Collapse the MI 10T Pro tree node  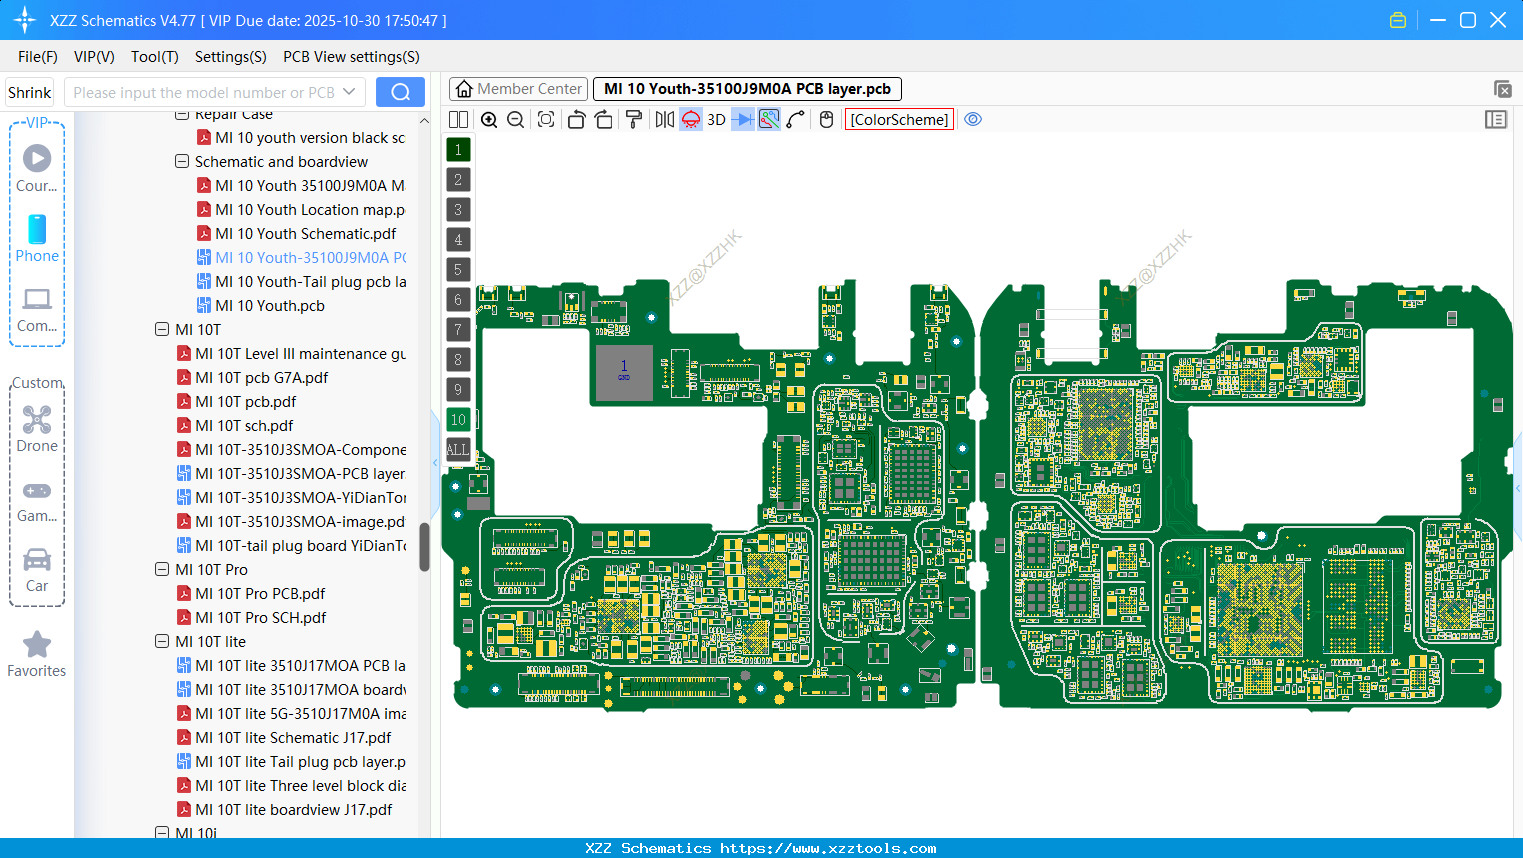click(162, 569)
